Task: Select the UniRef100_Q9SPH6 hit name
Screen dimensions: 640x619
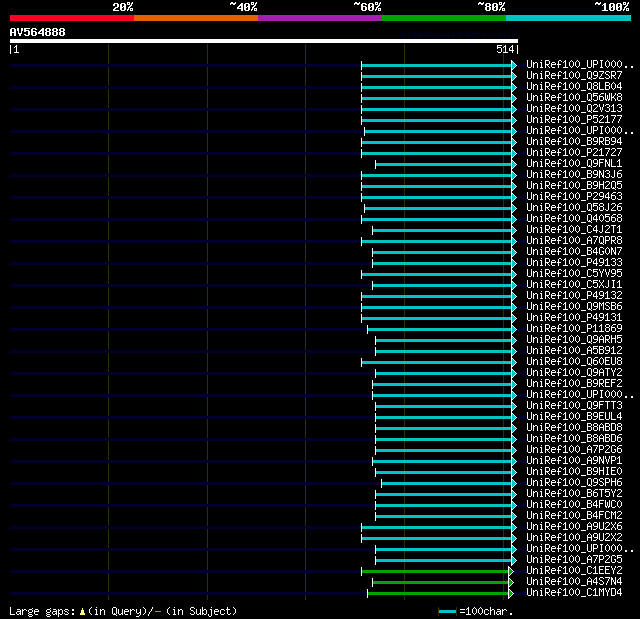Action: coord(574,483)
